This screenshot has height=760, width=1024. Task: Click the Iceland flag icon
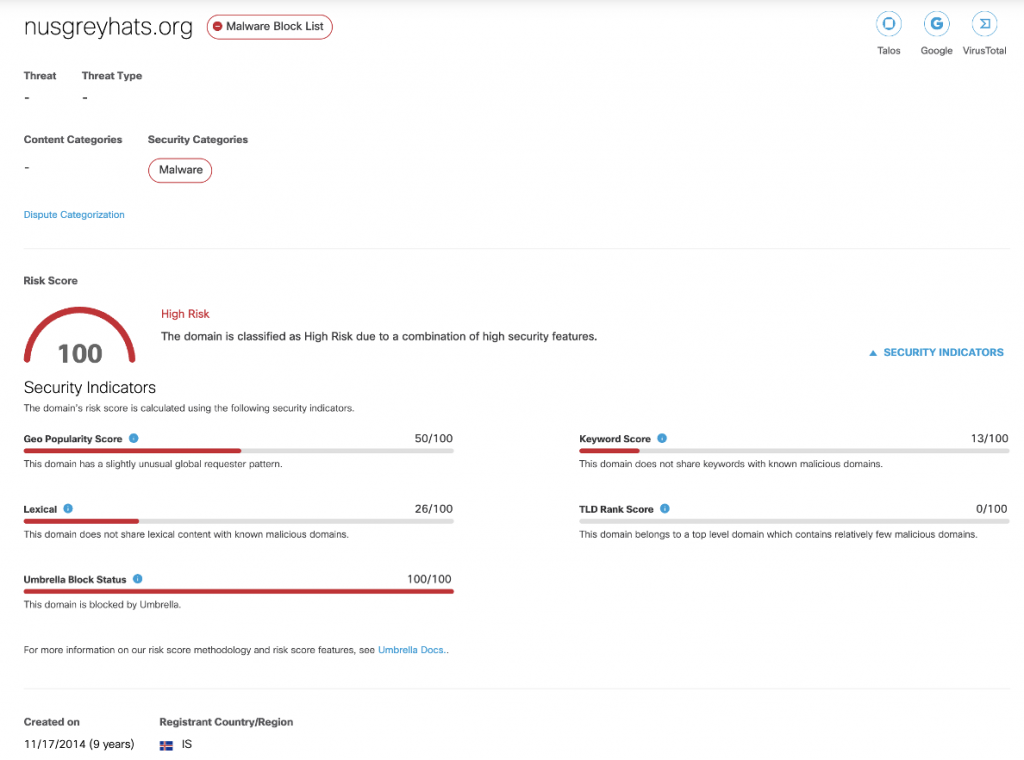tap(166, 745)
